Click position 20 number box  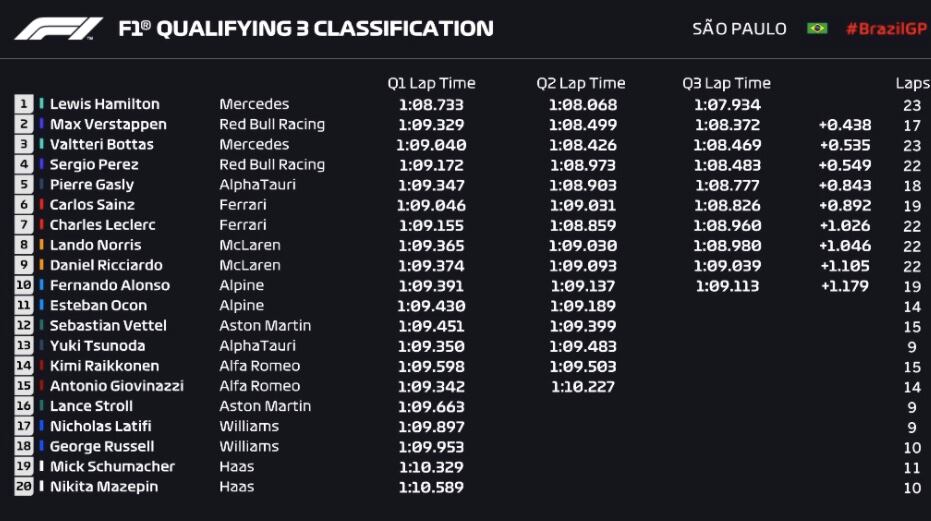(24, 487)
